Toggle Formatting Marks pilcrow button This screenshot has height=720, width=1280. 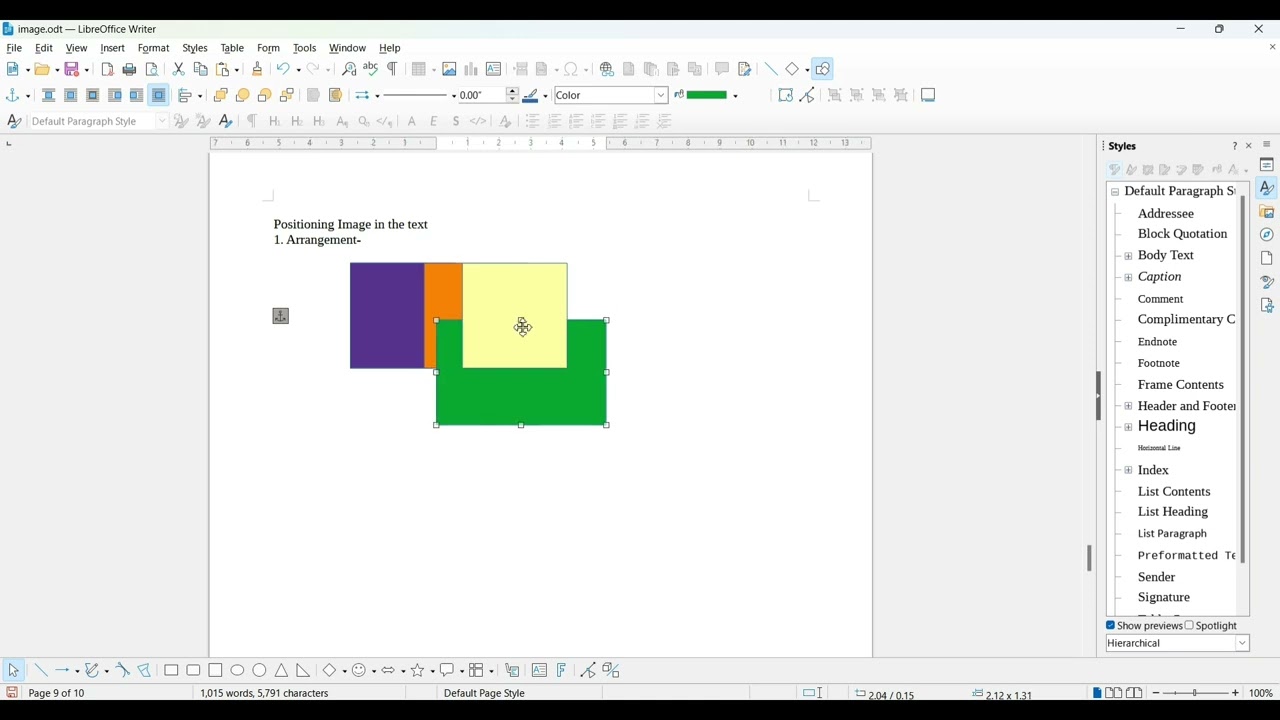394,70
